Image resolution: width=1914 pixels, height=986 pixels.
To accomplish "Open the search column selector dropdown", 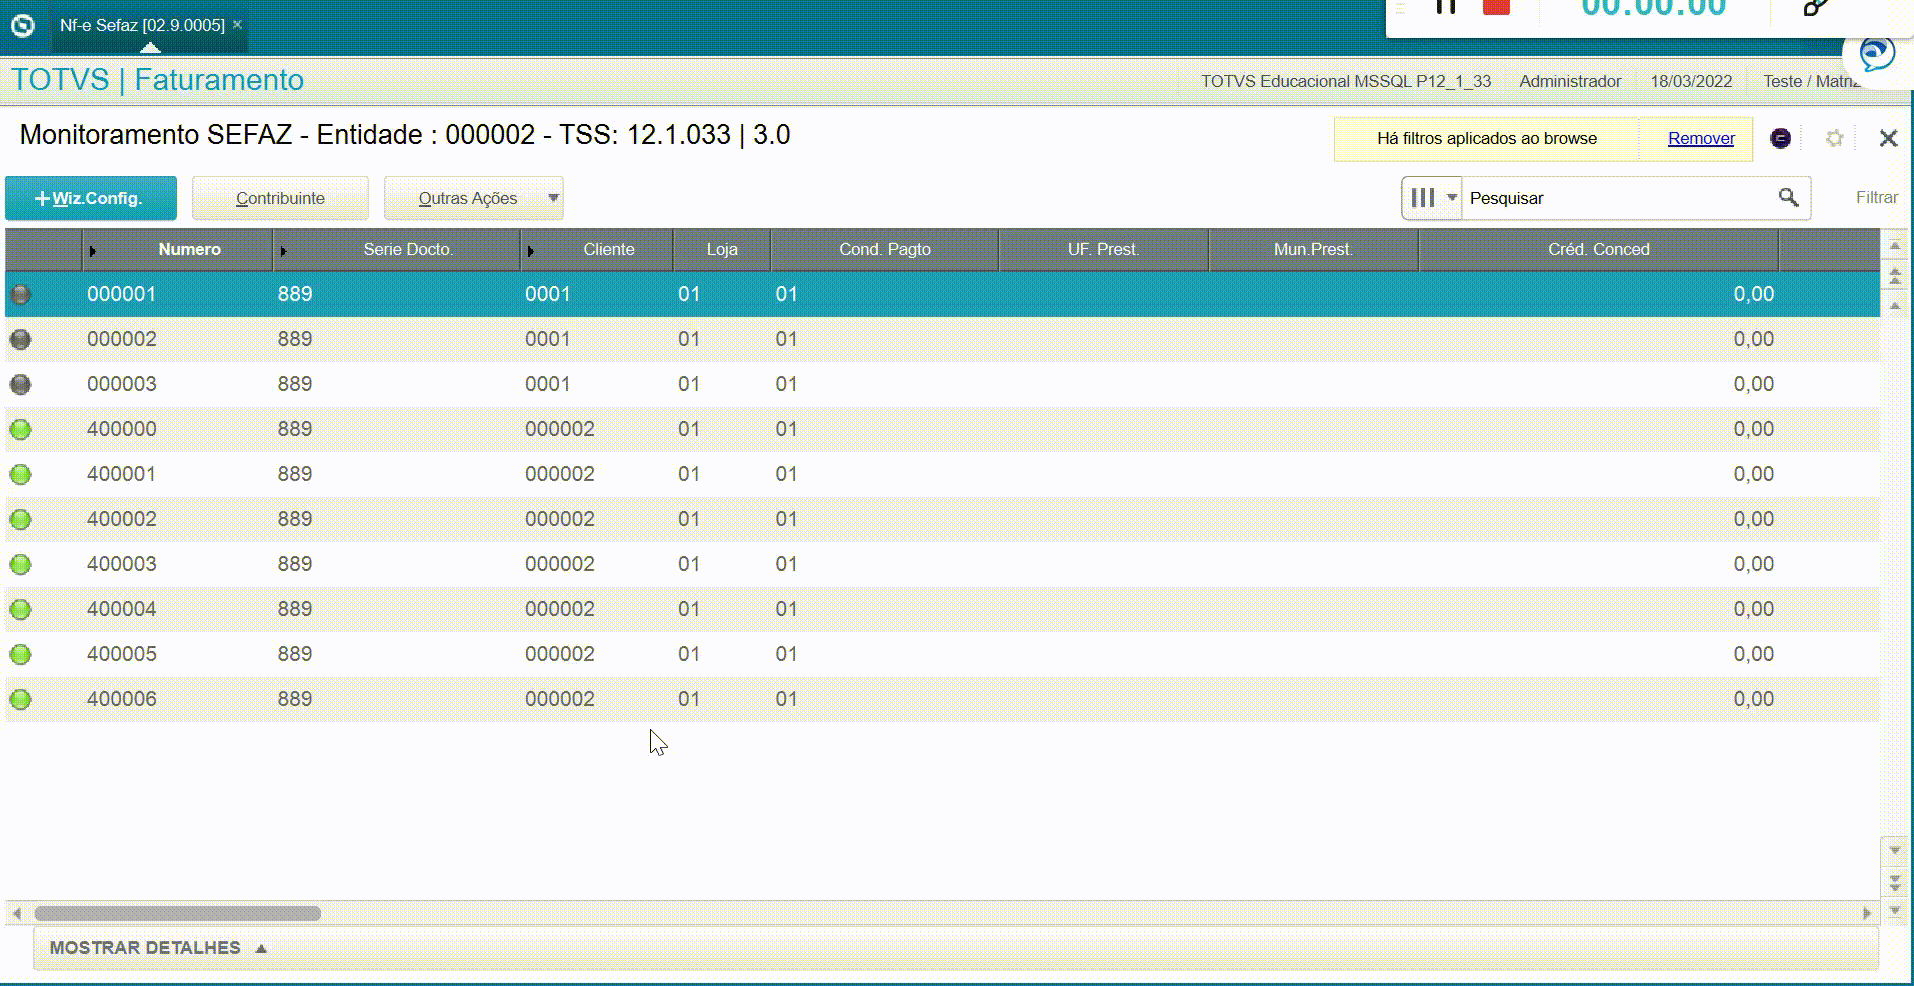I will coord(1432,198).
